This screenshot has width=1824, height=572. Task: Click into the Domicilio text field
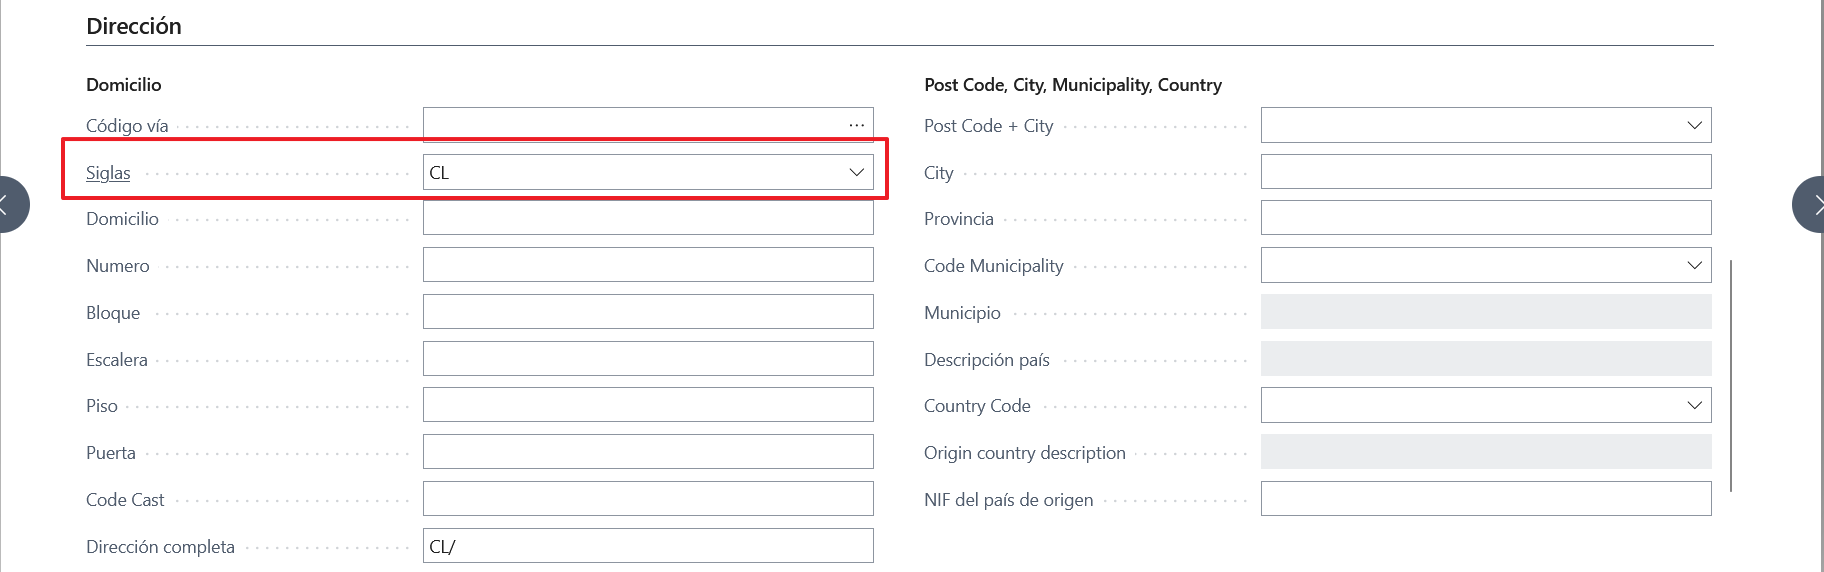click(x=647, y=218)
